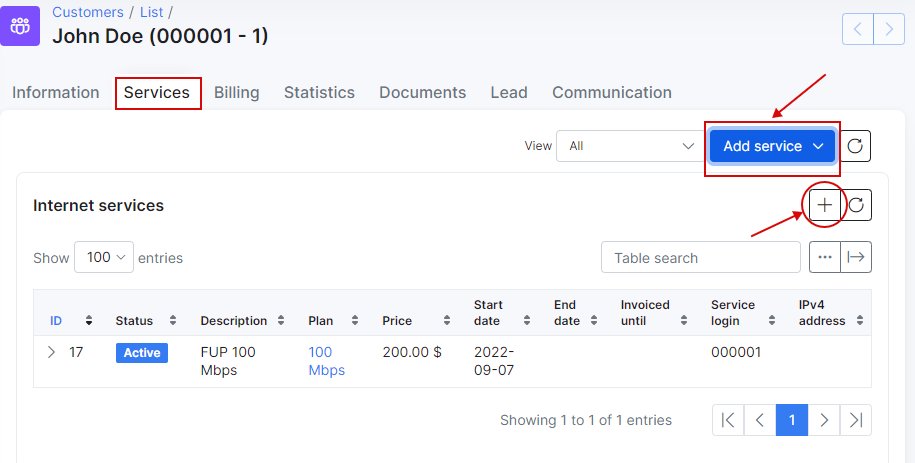
Task: Go to next customer arrow
Action: (x=889, y=29)
